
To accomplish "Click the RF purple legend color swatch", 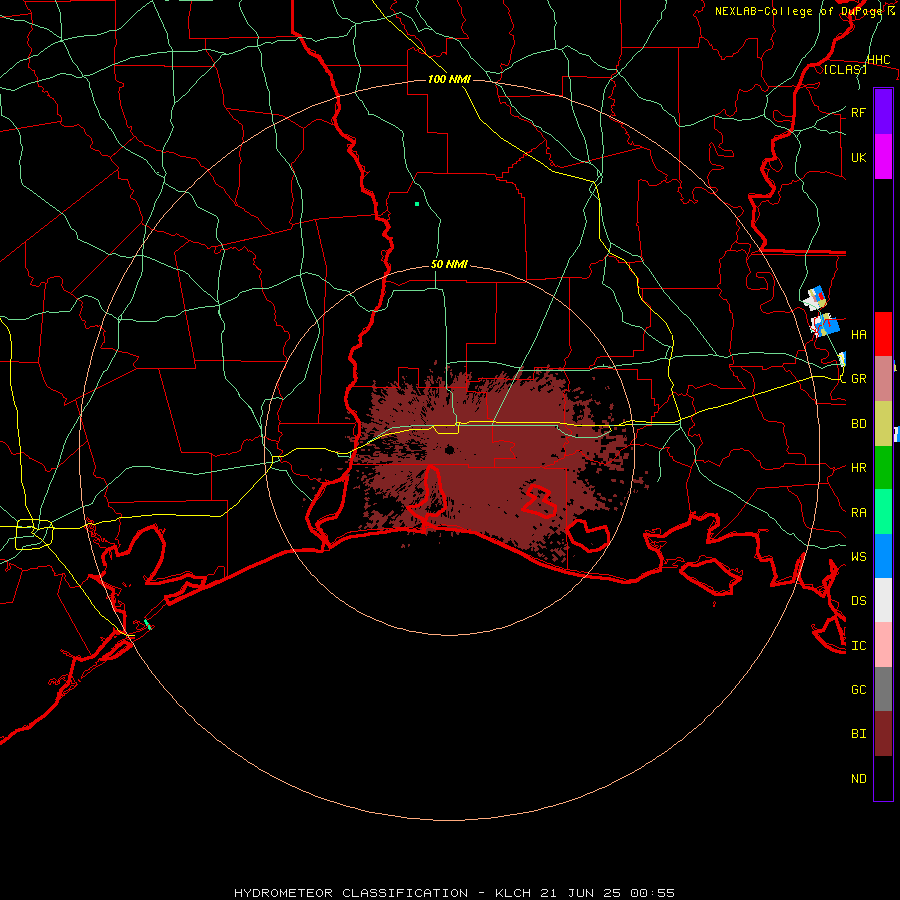I will (x=883, y=112).
